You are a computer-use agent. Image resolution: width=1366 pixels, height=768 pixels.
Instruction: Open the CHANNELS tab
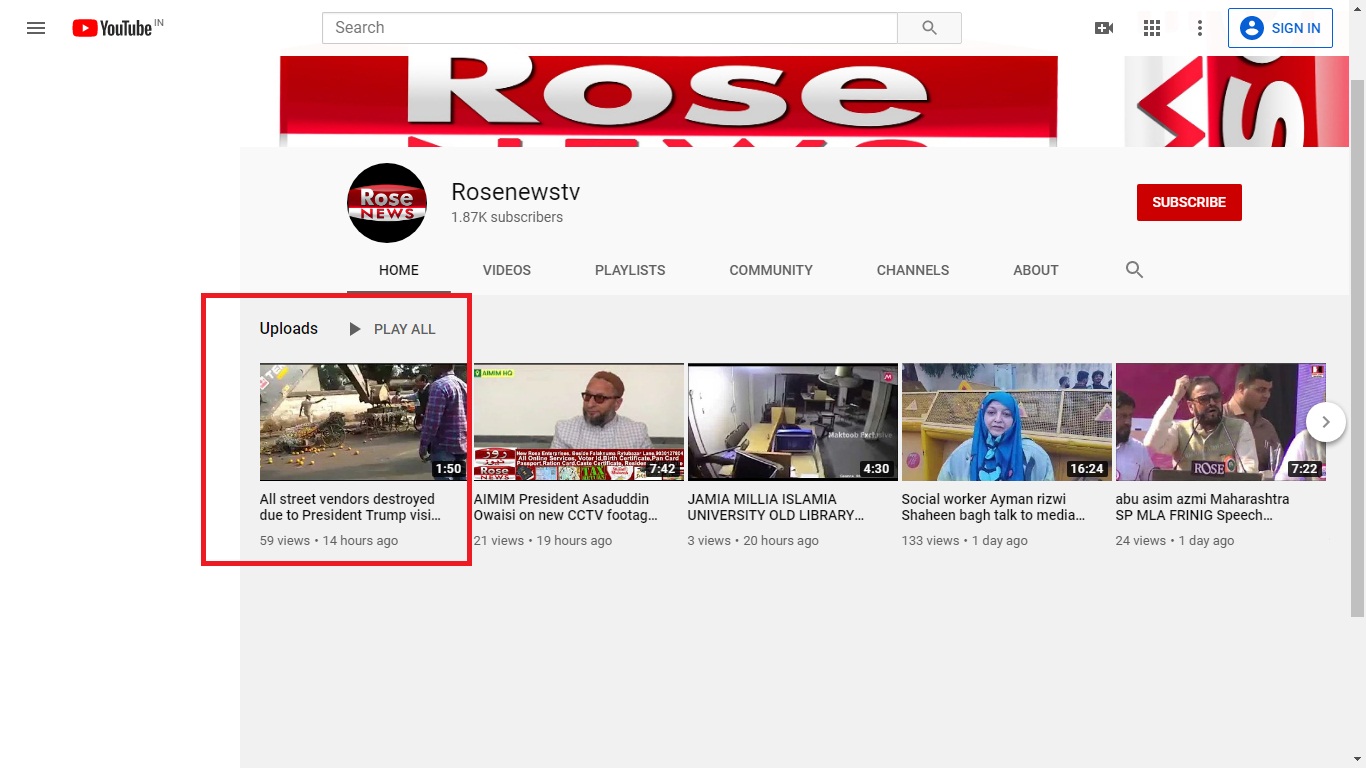tap(913, 270)
